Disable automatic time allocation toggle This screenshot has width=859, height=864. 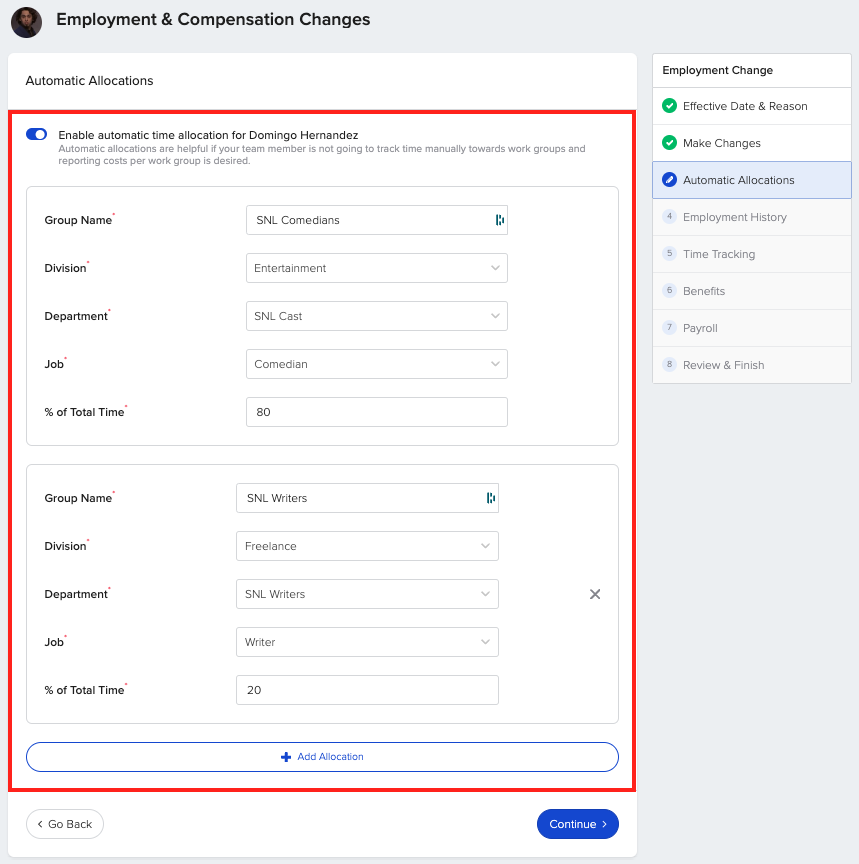(x=37, y=134)
